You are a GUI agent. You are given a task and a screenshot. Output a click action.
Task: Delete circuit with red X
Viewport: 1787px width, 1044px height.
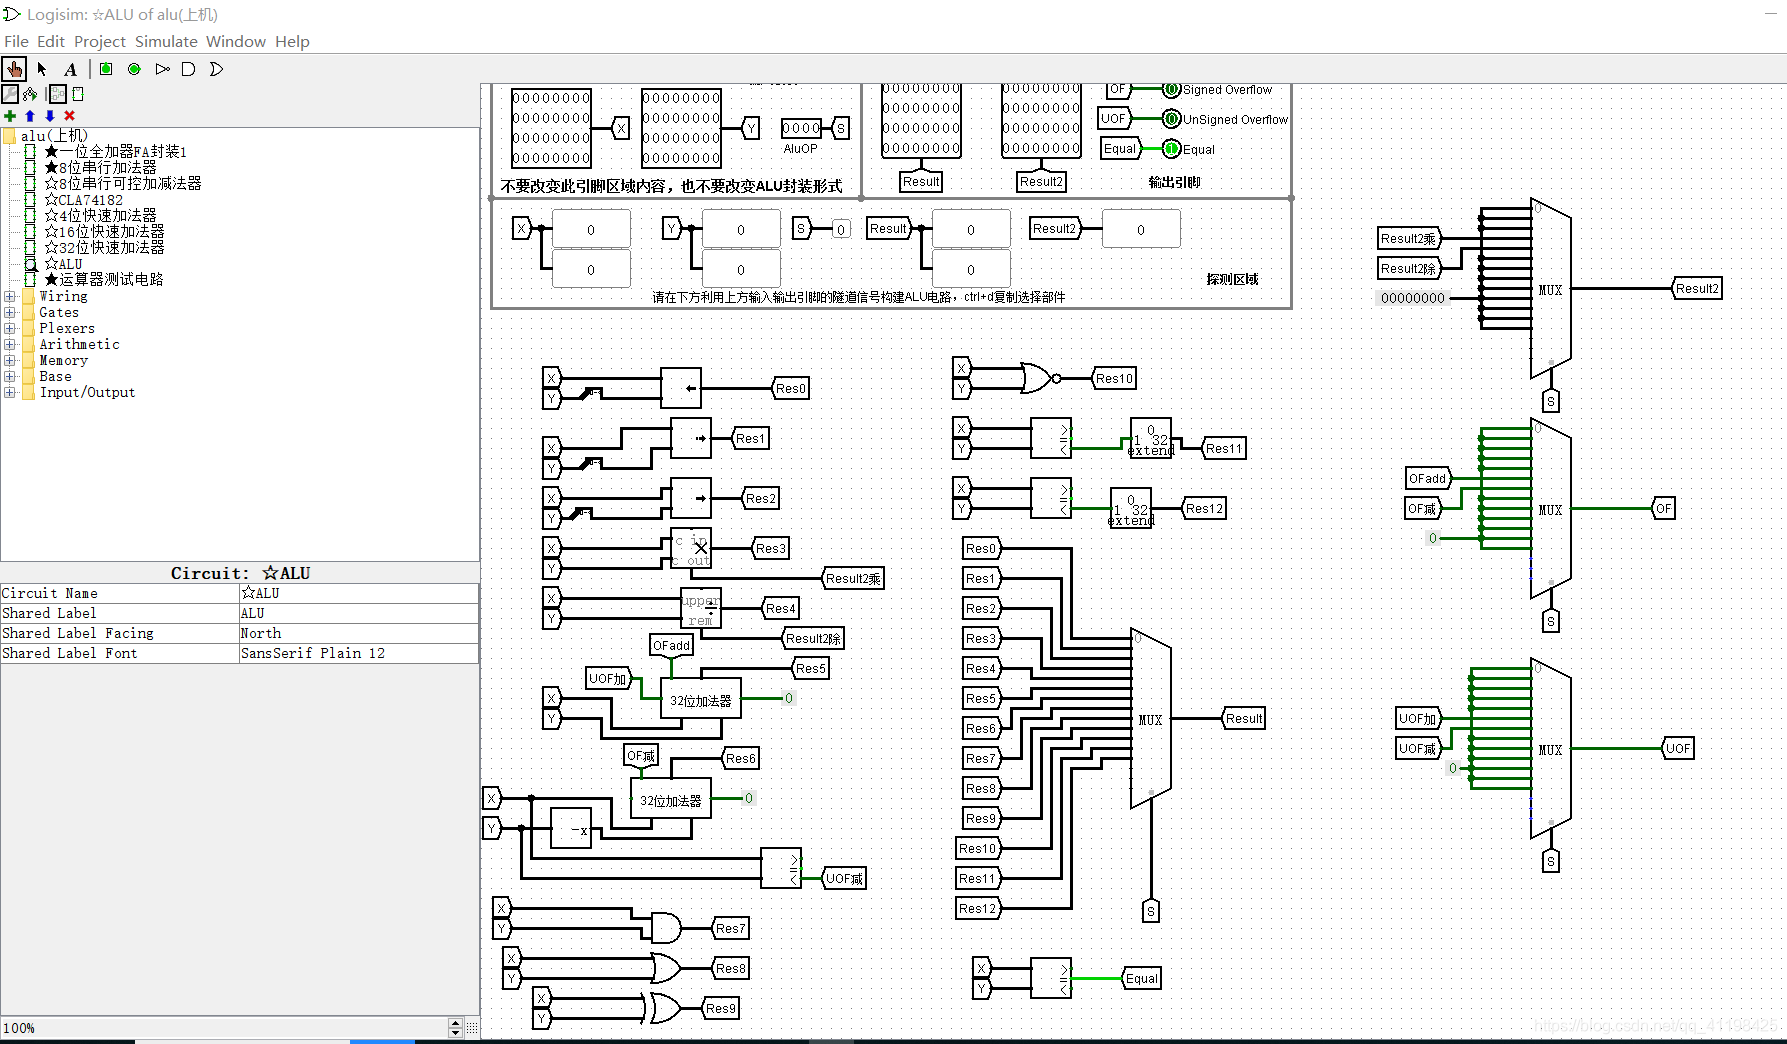69,116
